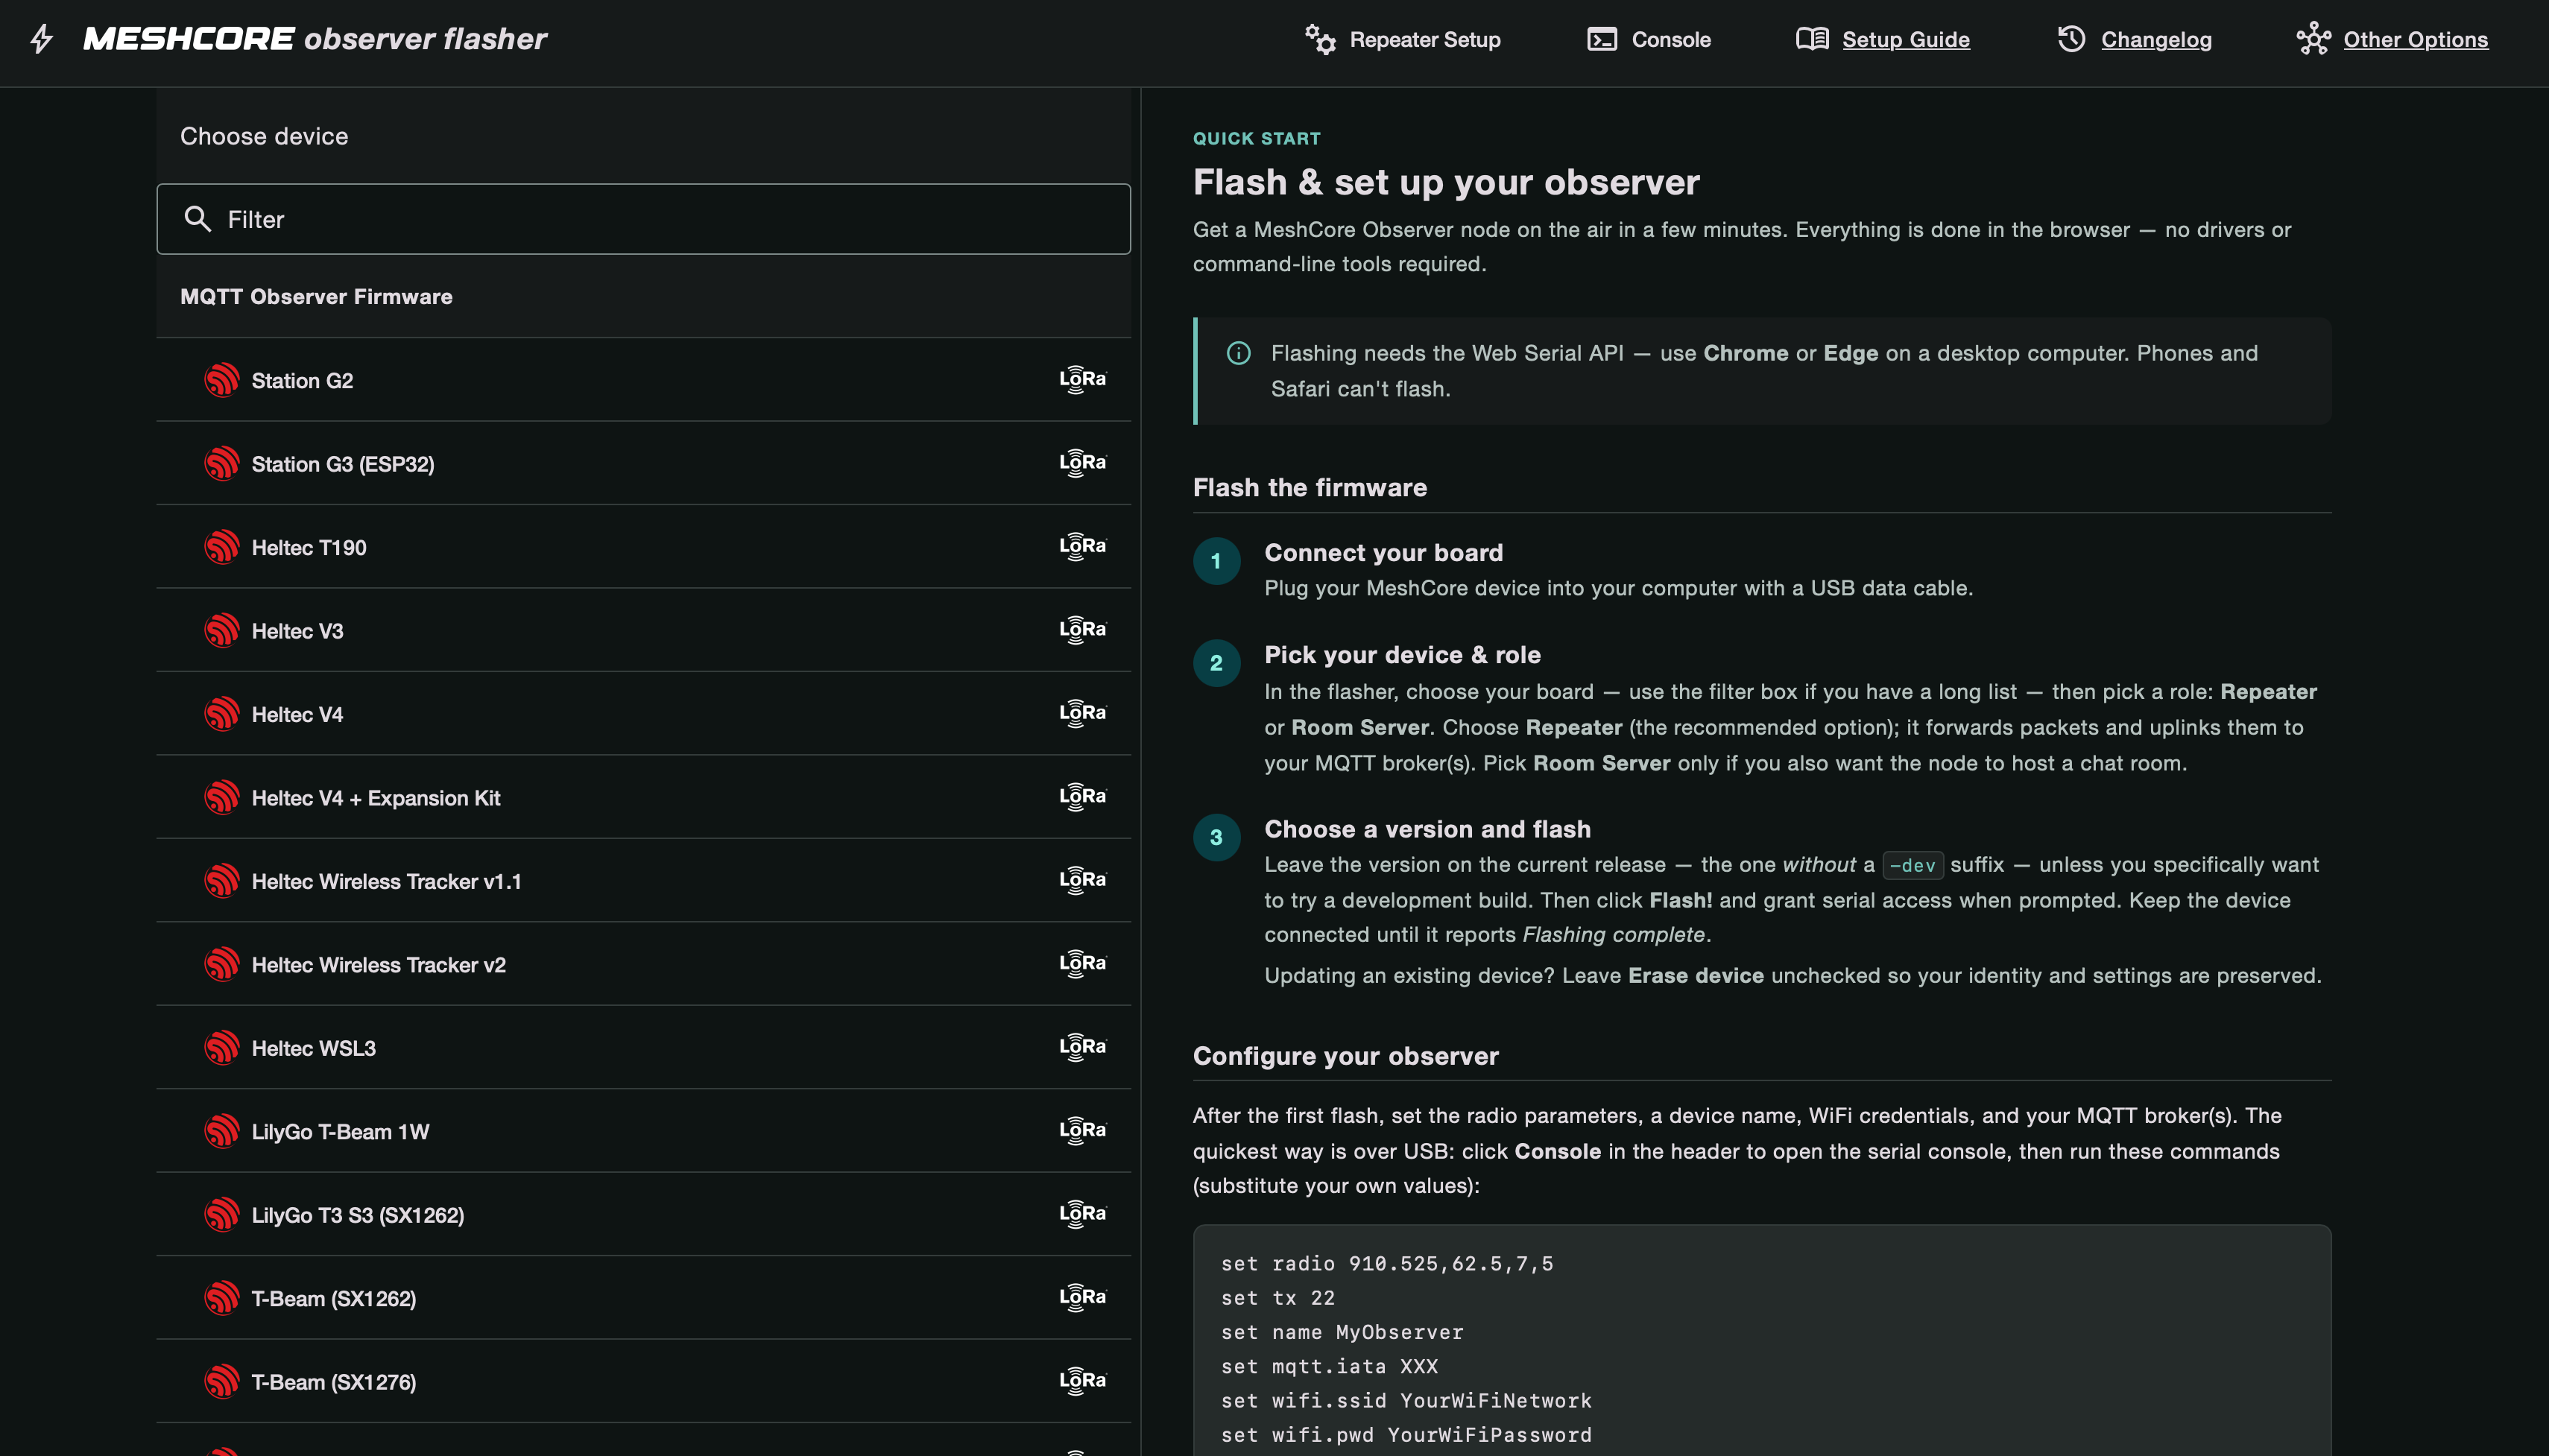Click the Choose device heading
The image size is (2549, 1456).
tap(264, 136)
